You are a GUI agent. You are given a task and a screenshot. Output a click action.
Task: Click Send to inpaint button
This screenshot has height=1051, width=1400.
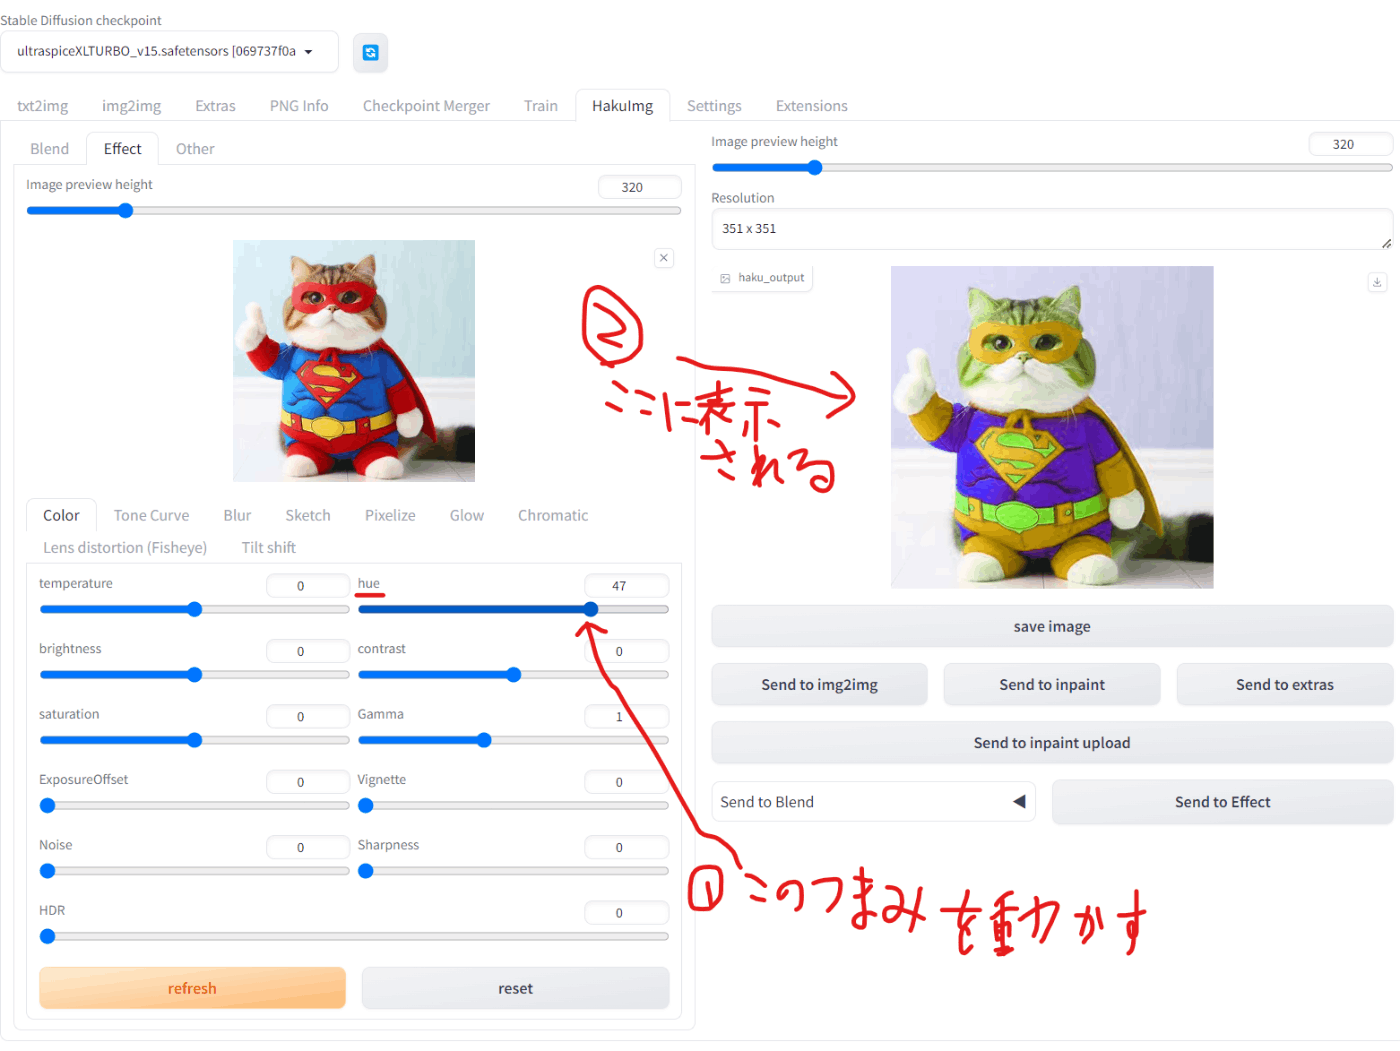pyautogui.click(x=1052, y=685)
